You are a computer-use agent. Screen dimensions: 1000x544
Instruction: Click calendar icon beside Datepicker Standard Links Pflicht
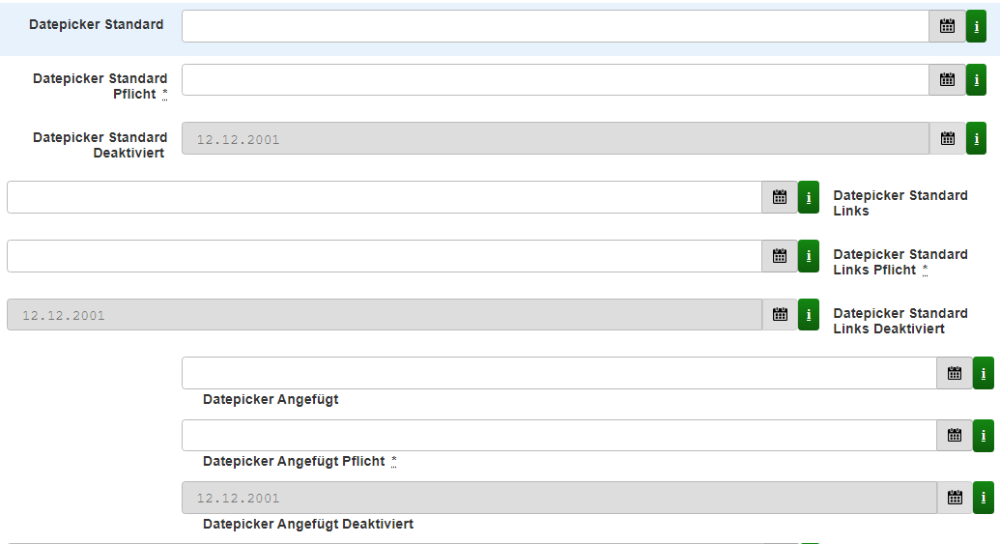(x=780, y=256)
